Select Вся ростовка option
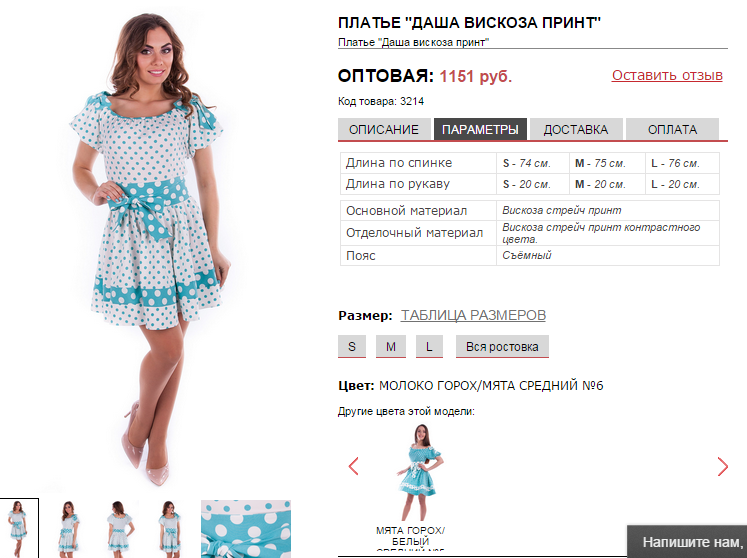 pos(502,346)
